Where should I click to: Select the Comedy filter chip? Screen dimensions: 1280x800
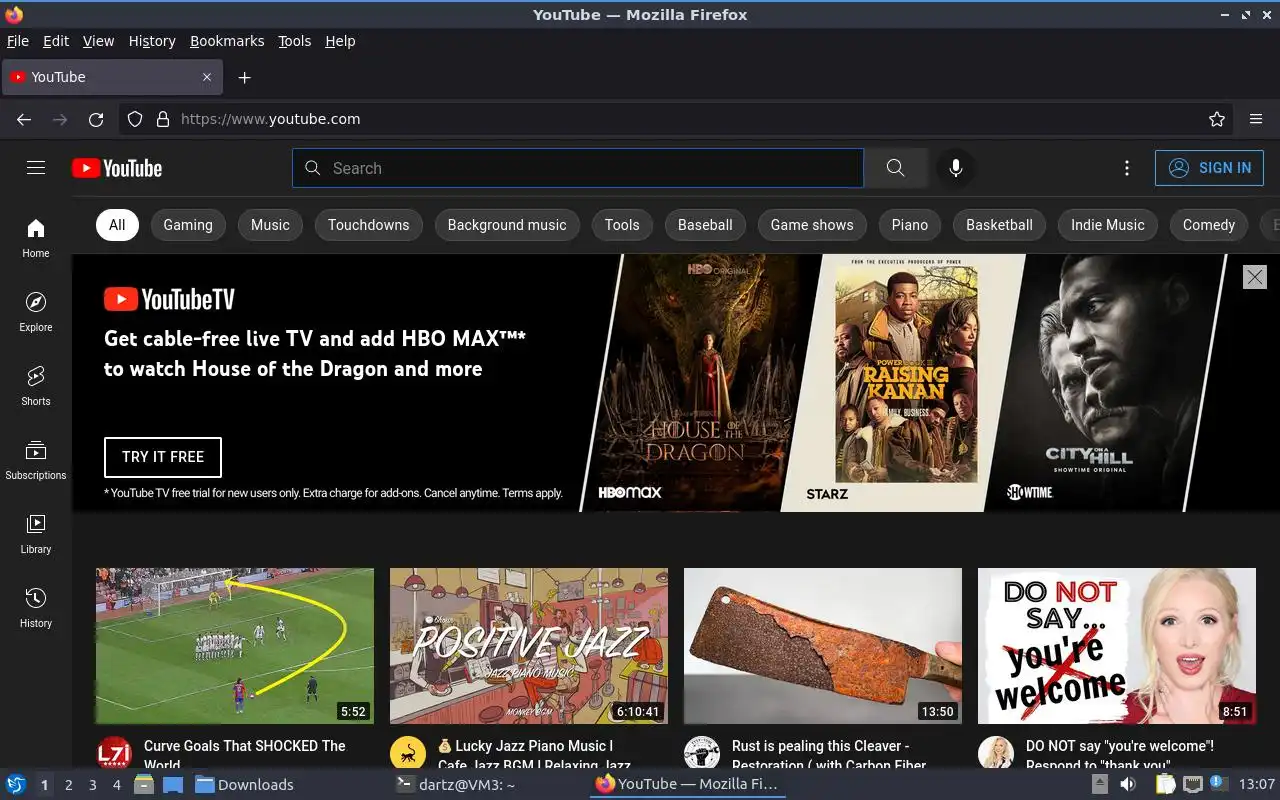[1209, 225]
